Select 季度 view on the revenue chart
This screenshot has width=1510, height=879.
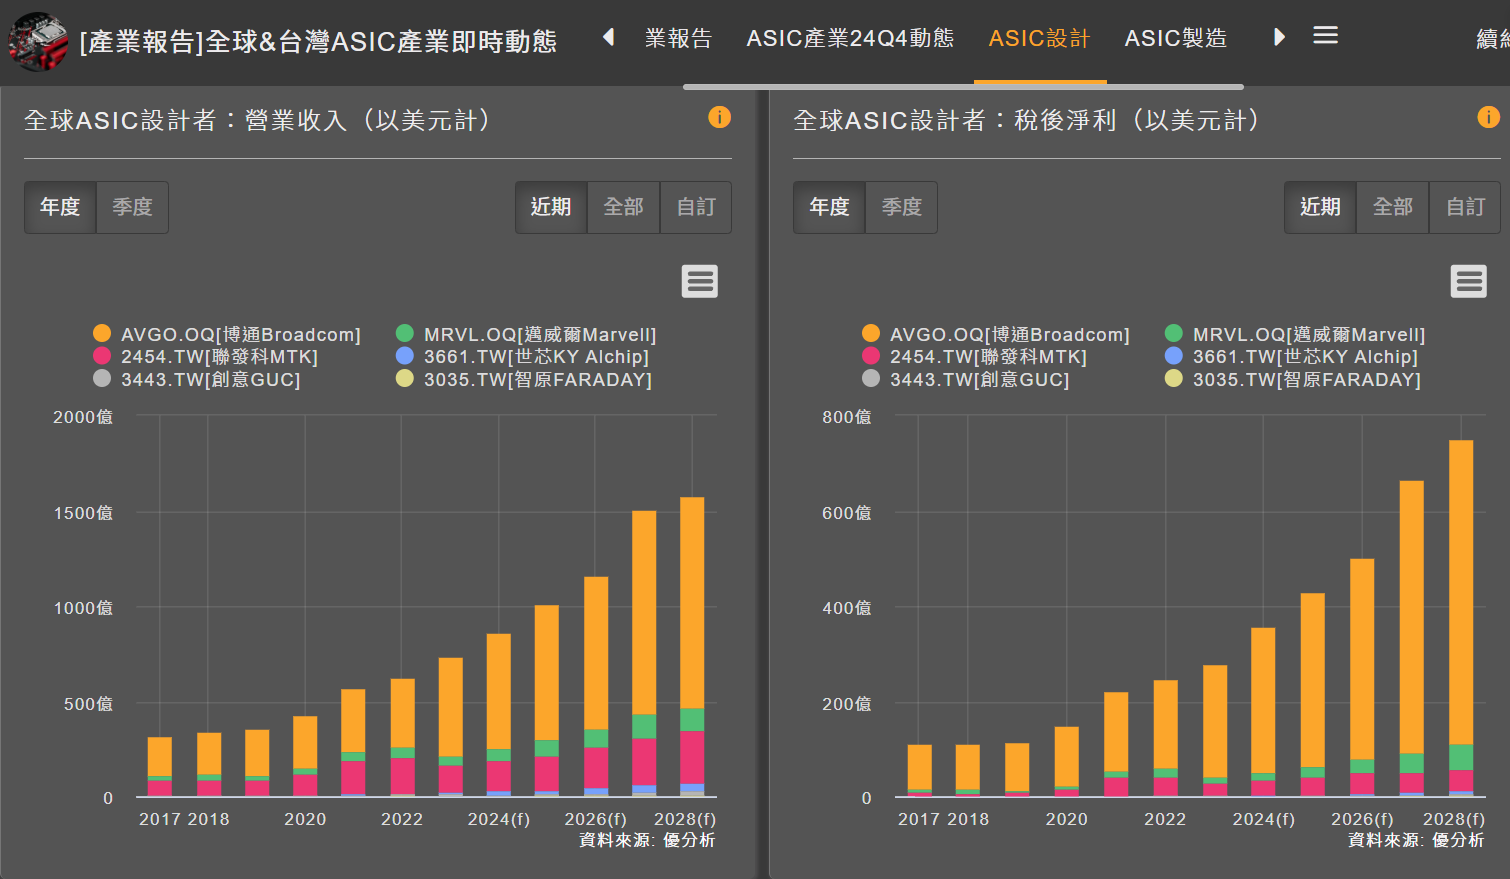click(x=132, y=207)
